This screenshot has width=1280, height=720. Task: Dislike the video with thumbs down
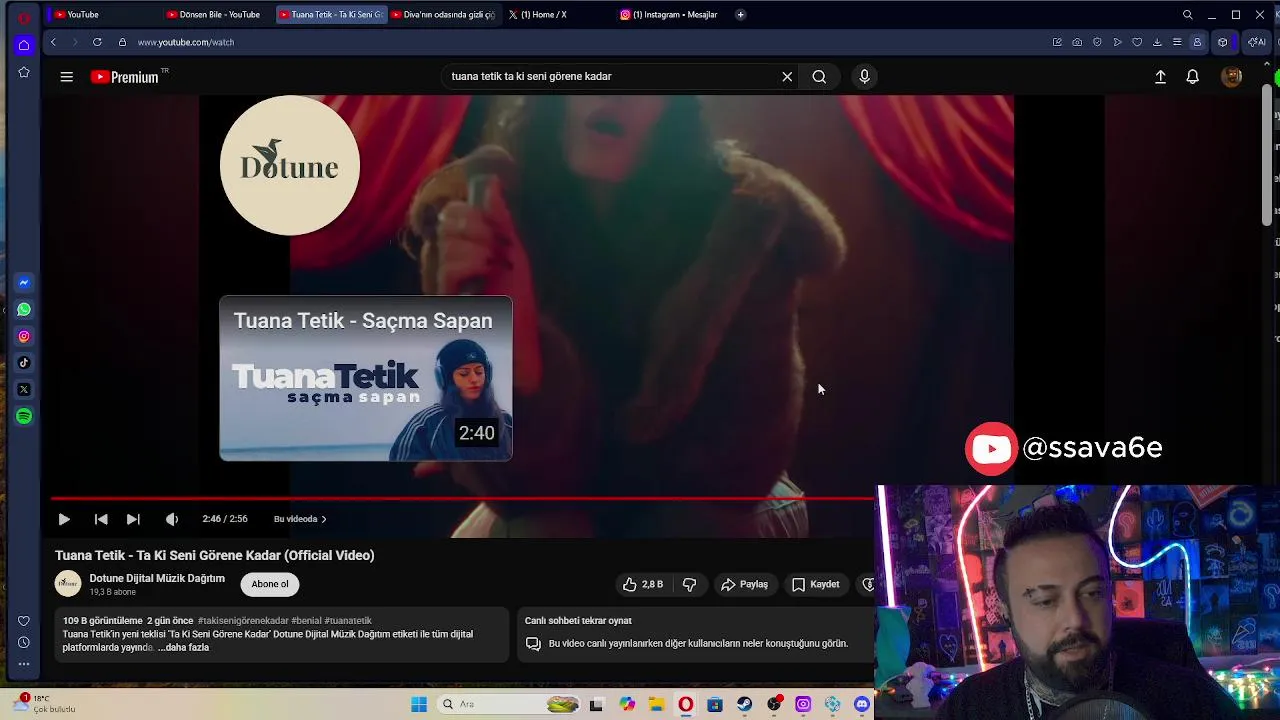click(689, 584)
